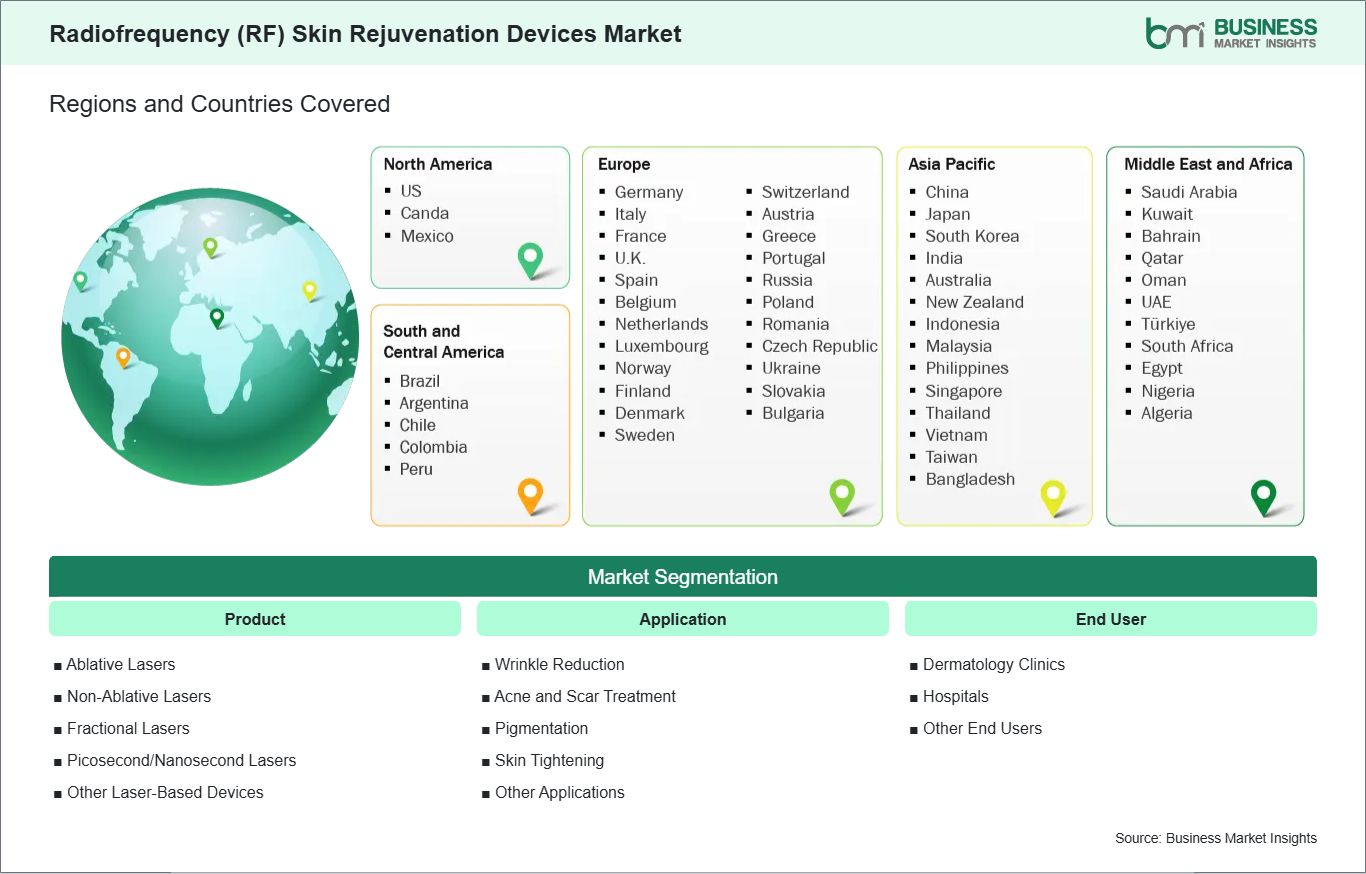Click the page title Radiofrequency (RF) Skin Rejuvenation Devices Market
Screen dimensions: 1366x874
(x=365, y=33)
